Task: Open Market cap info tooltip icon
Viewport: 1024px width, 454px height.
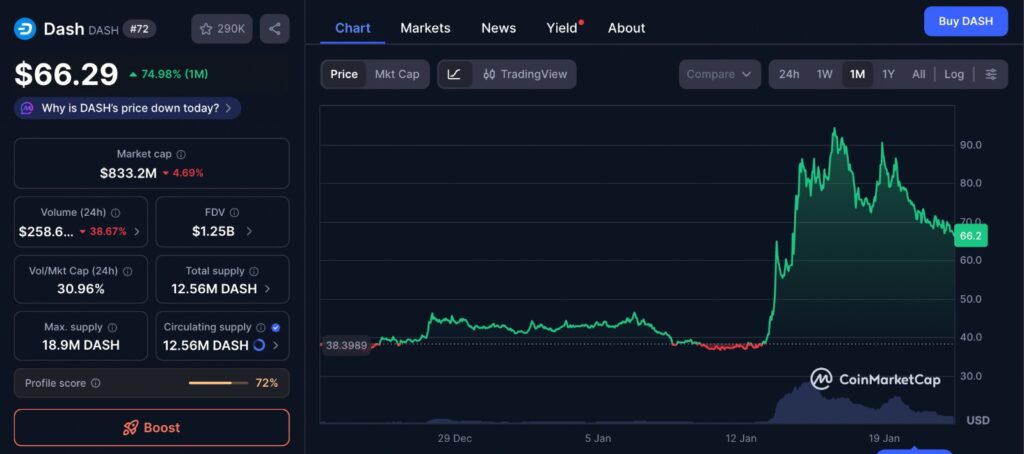Action: [x=181, y=155]
